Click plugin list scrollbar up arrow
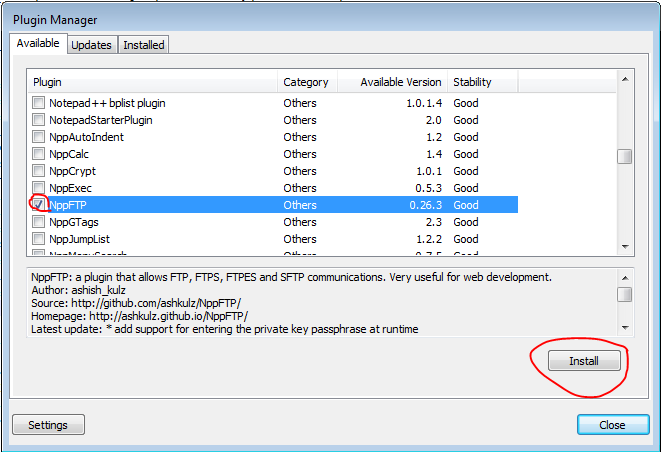Viewport: 661px width, 452px height. 625,79
